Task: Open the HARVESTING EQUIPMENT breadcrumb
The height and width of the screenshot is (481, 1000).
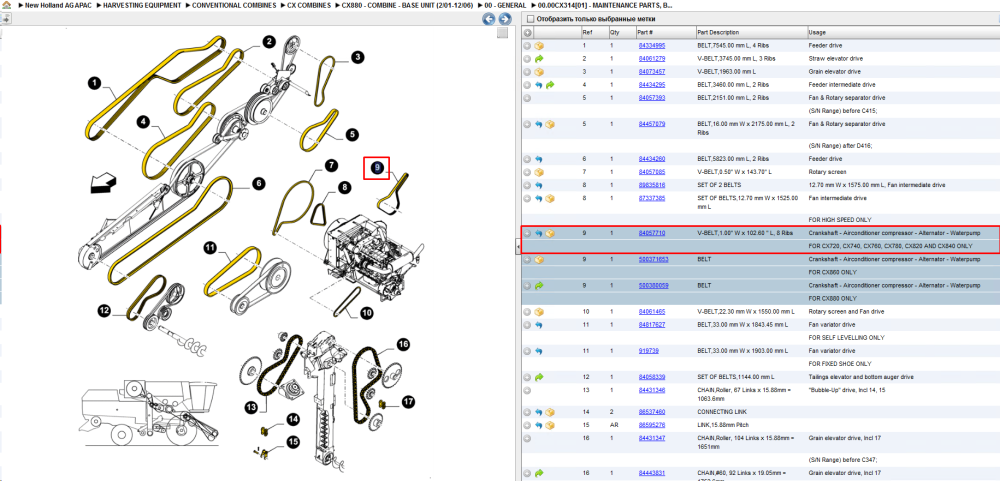Action: [143, 5]
